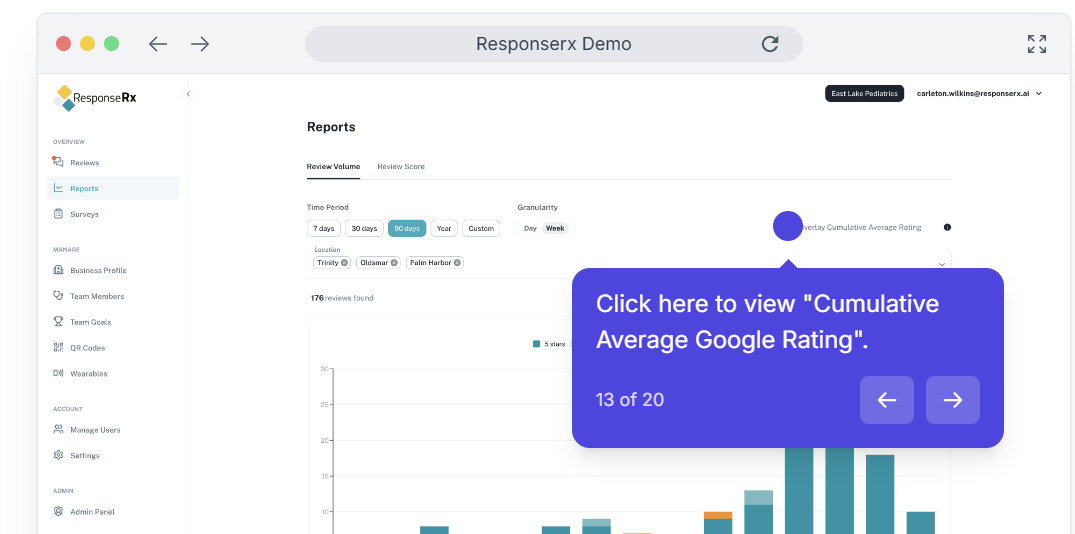1075x534 pixels.
Task: Reload the Responserx Demo page
Action: tap(770, 44)
